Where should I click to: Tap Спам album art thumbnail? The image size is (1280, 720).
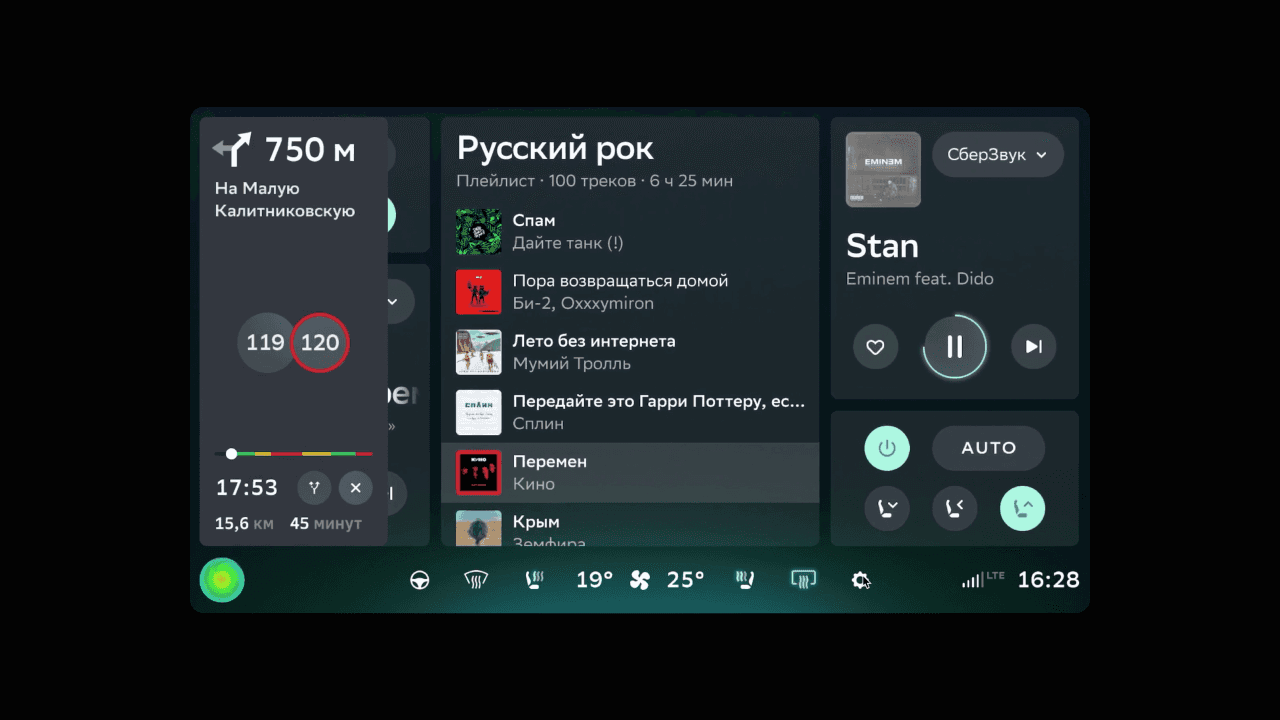pyautogui.click(x=479, y=231)
